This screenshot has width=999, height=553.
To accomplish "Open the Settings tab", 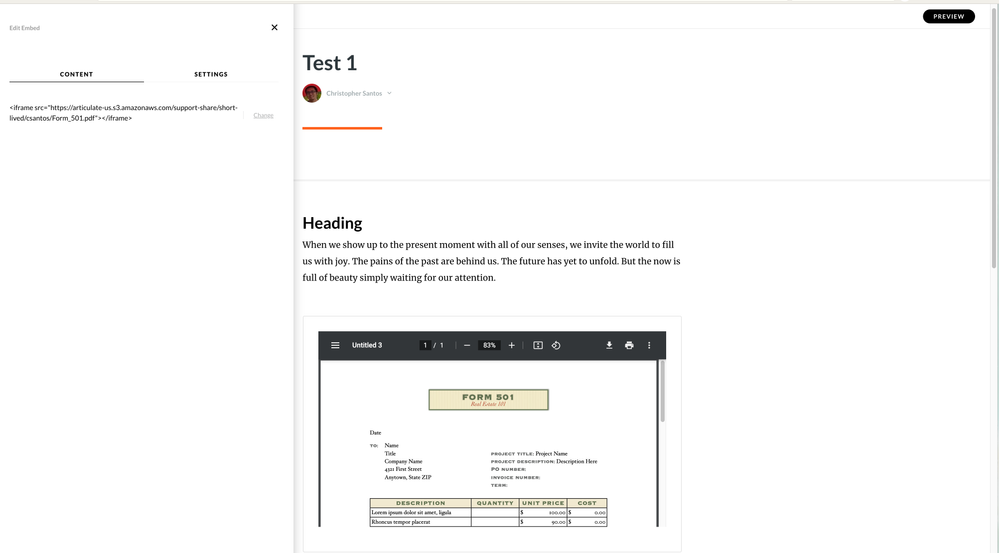I will click(211, 75).
